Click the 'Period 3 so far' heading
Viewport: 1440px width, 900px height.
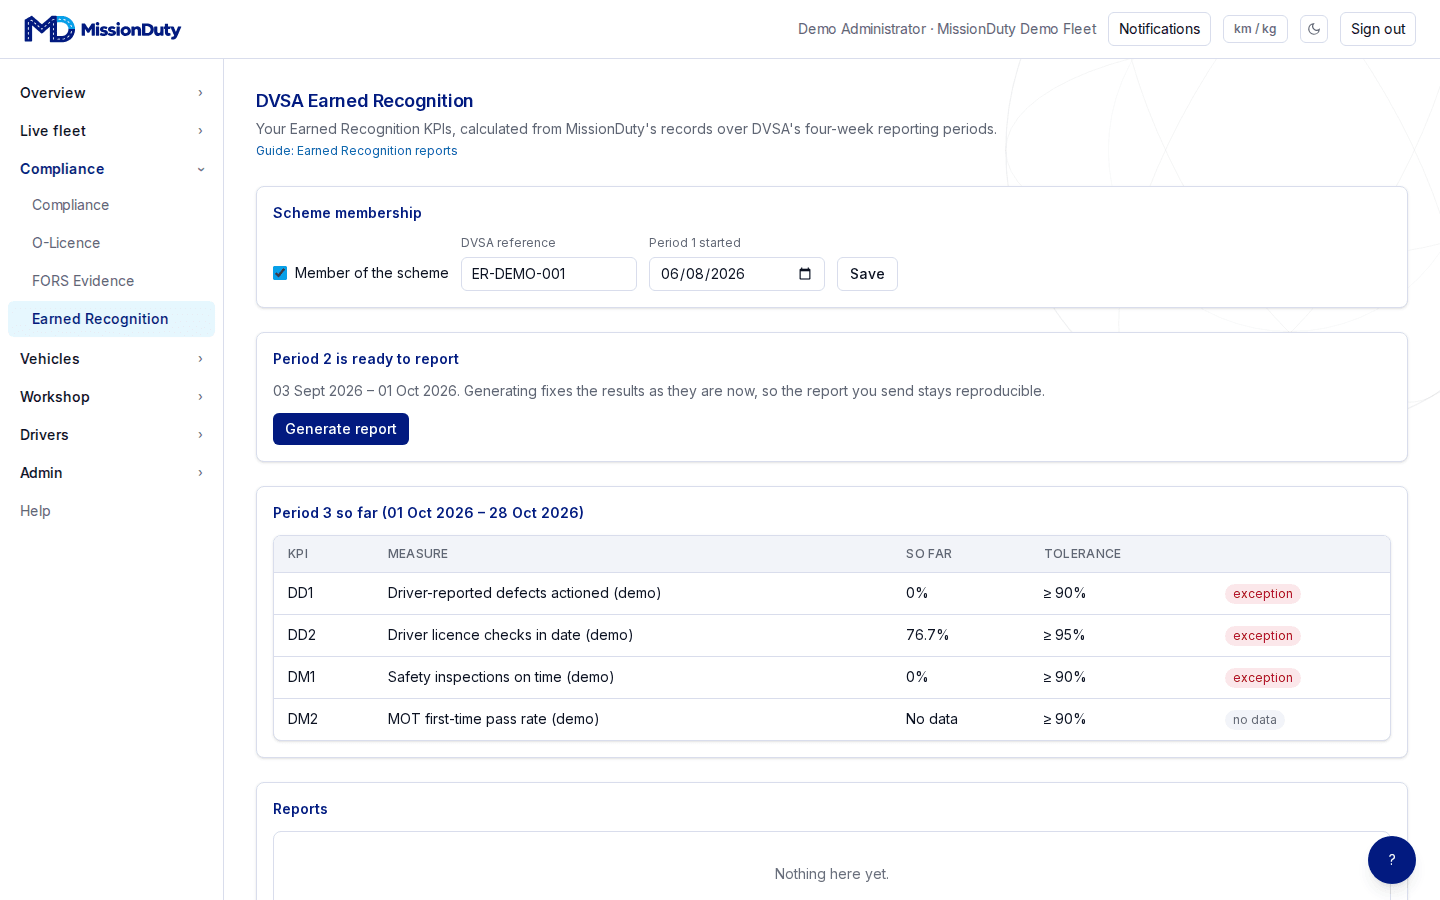click(428, 513)
